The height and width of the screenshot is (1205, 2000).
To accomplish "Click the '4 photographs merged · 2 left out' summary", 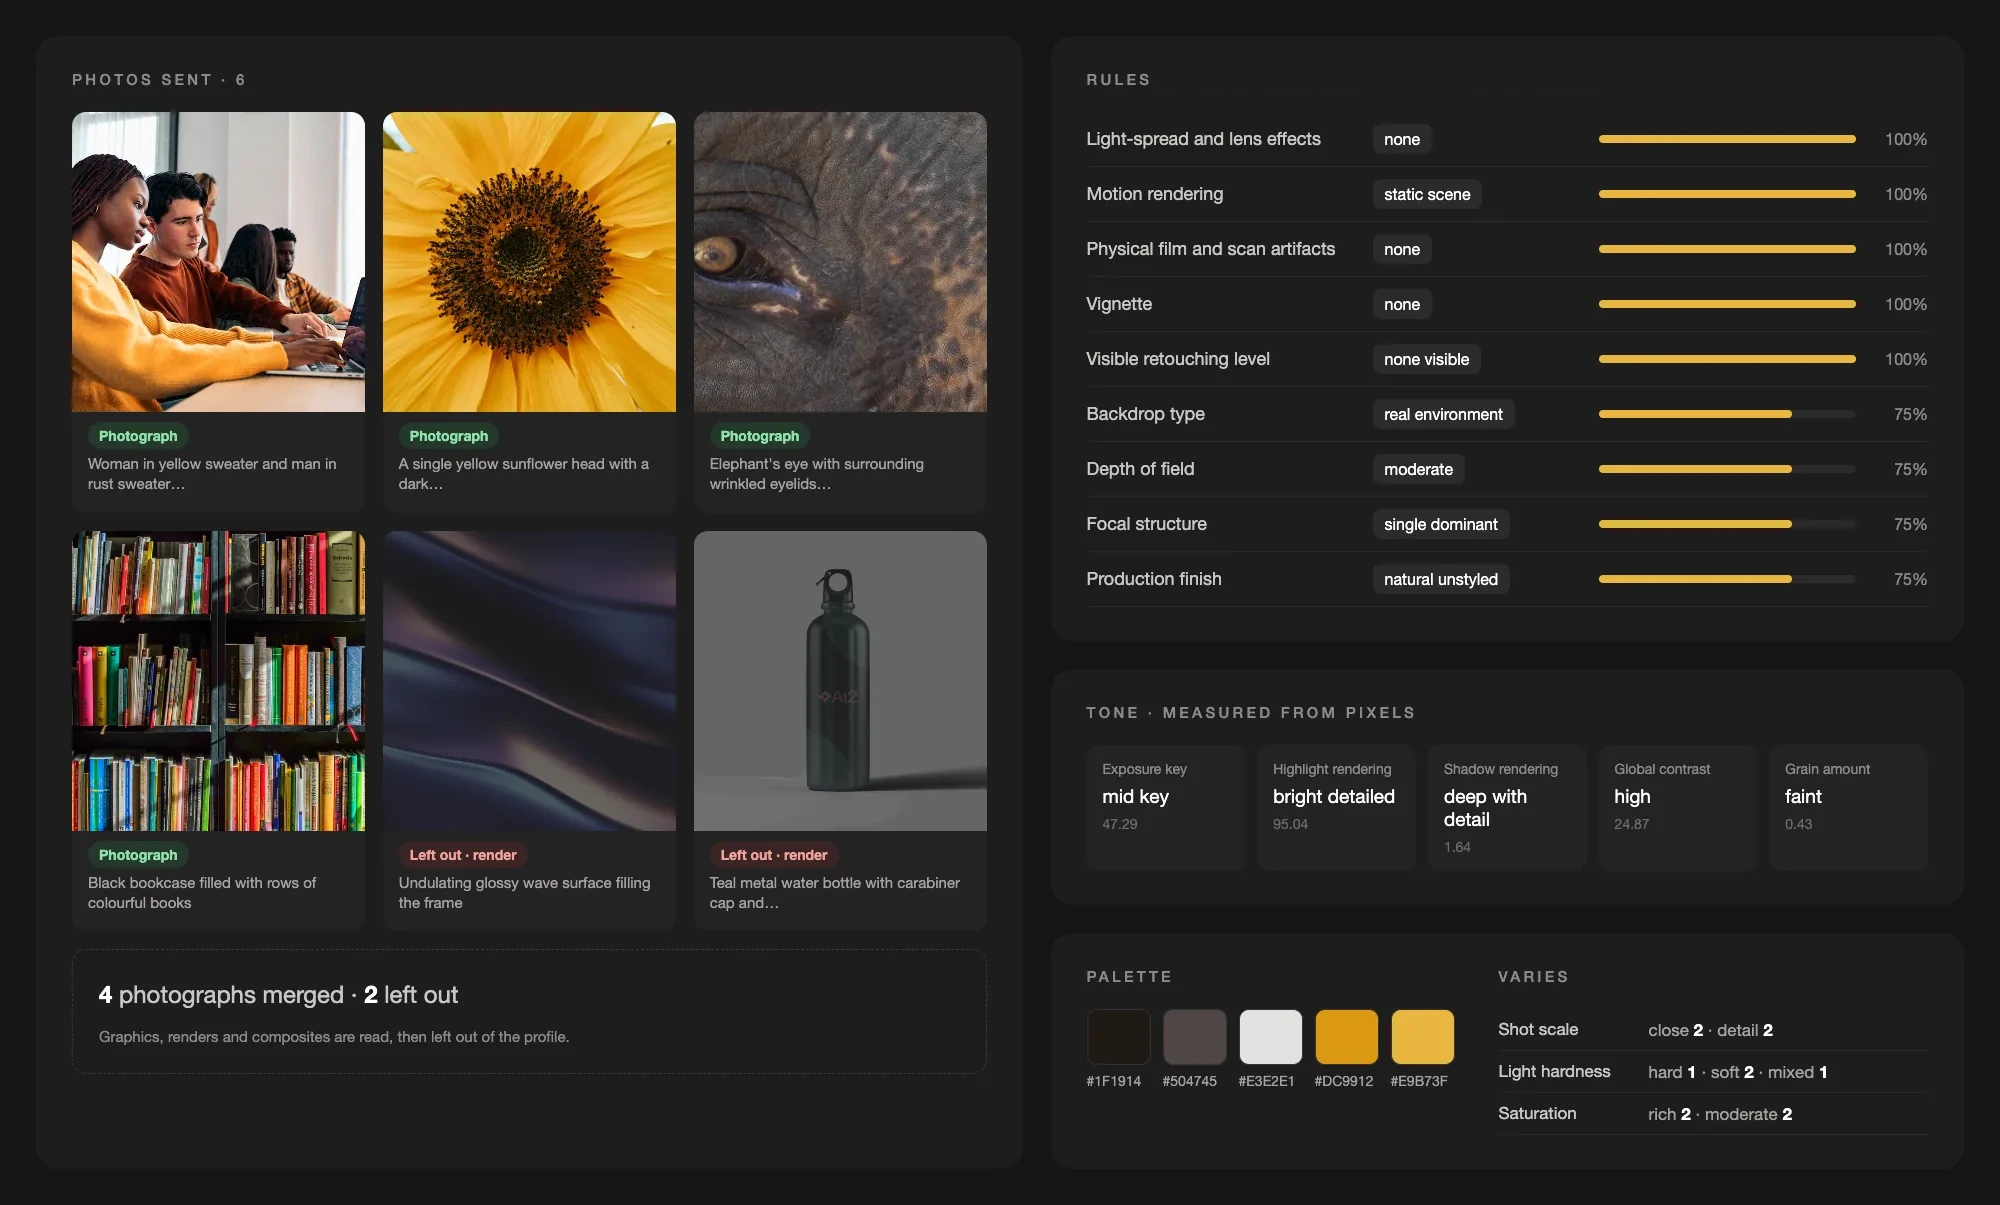I will click(278, 995).
